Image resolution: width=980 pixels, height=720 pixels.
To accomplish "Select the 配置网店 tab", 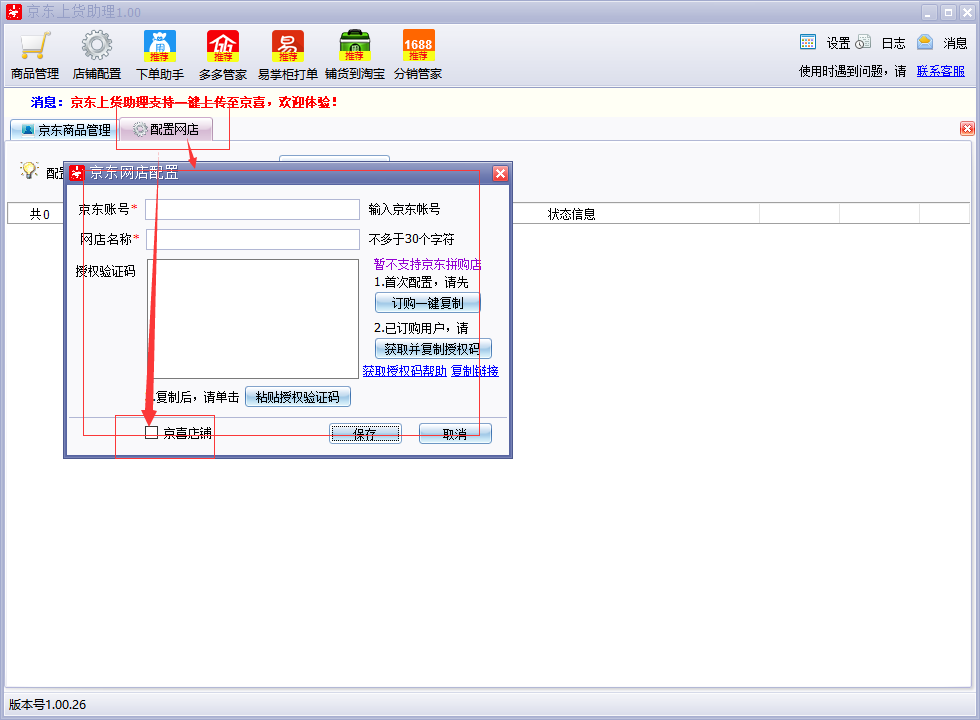I will [166, 129].
